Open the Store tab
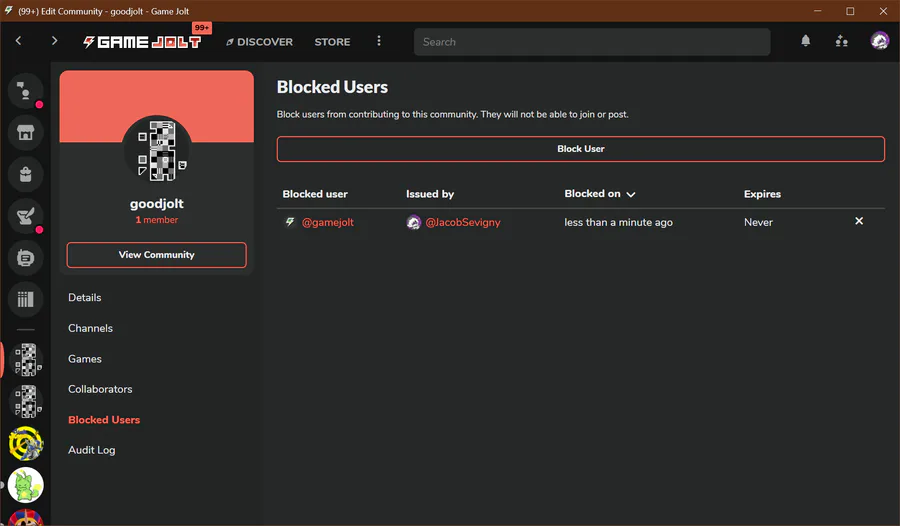This screenshot has width=900, height=526. point(332,42)
